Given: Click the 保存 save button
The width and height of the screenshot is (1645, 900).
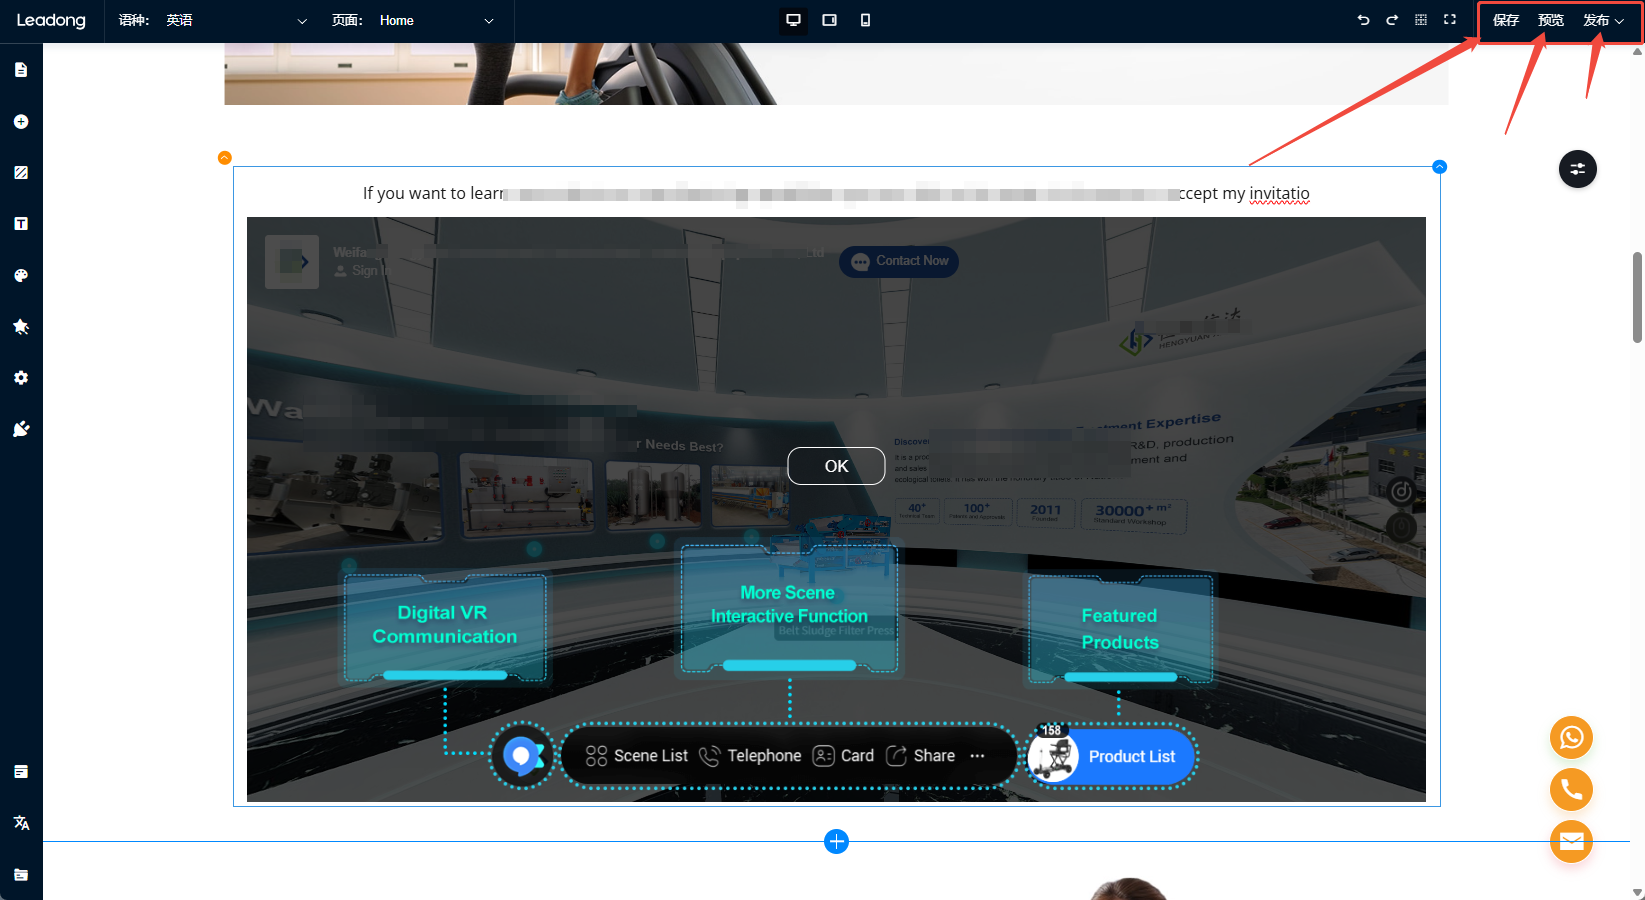Looking at the screenshot, I should pos(1505,20).
